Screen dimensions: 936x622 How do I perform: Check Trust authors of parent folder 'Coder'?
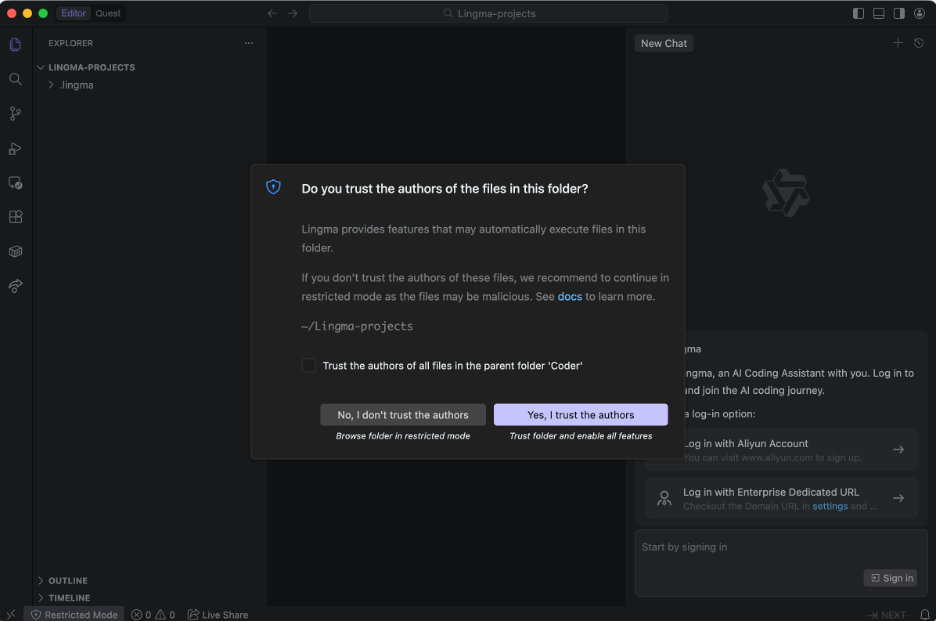(309, 365)
